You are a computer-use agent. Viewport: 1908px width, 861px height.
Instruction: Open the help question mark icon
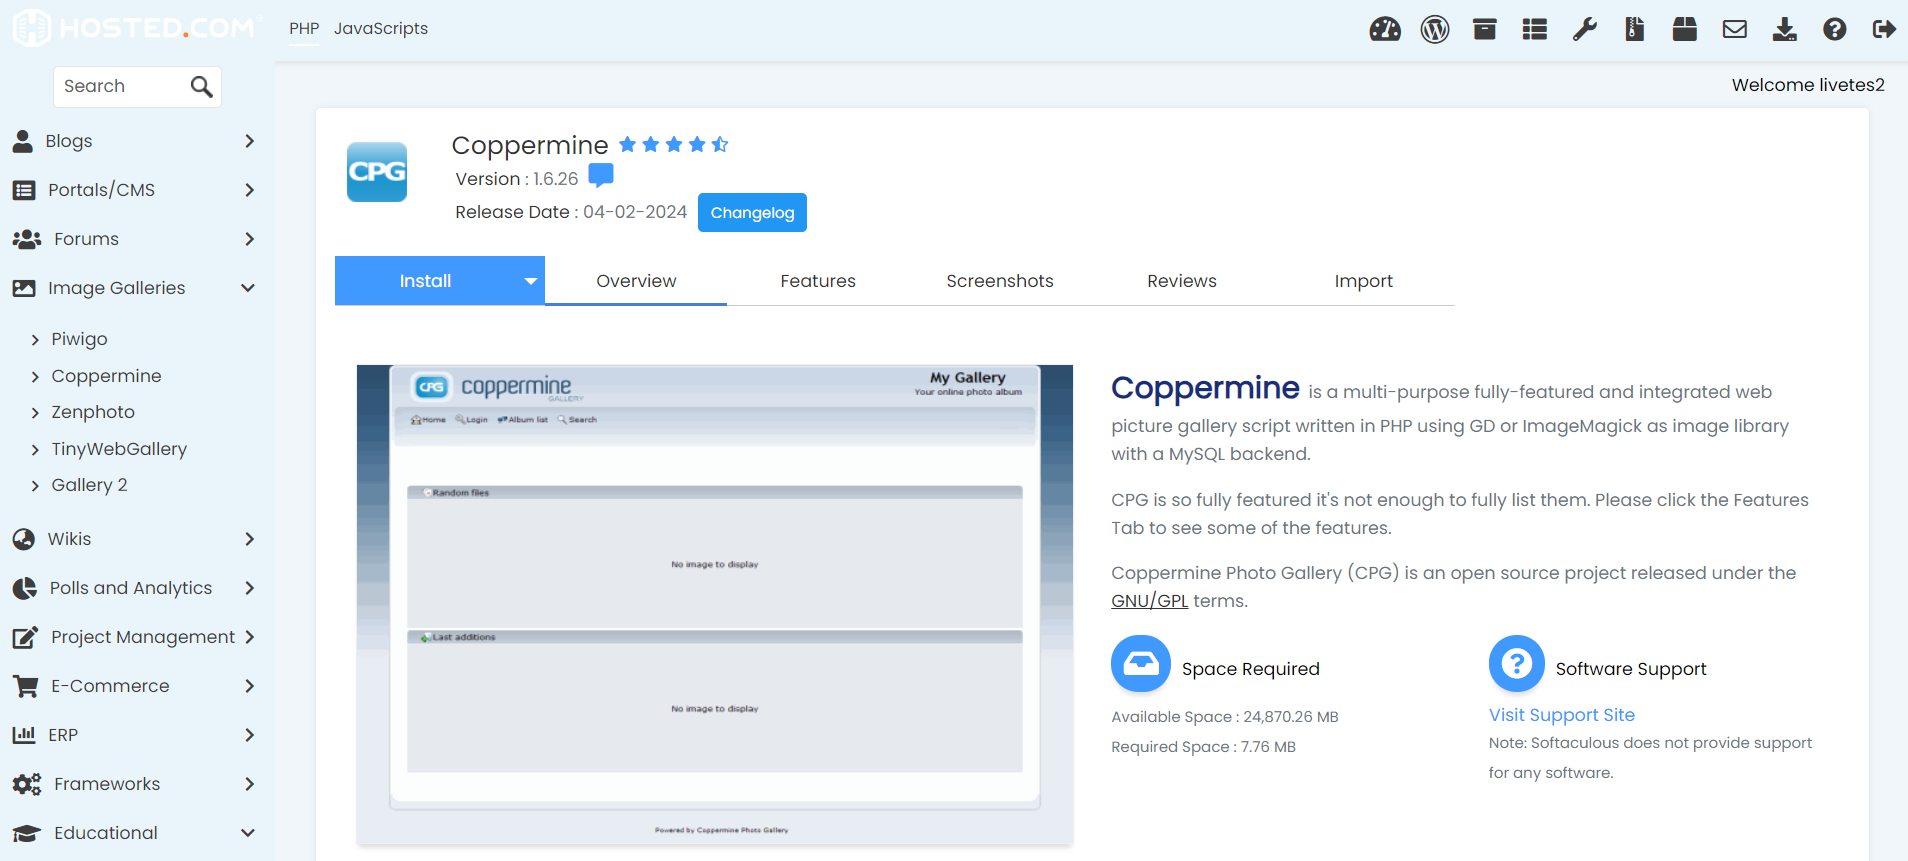click(1835, 29)
